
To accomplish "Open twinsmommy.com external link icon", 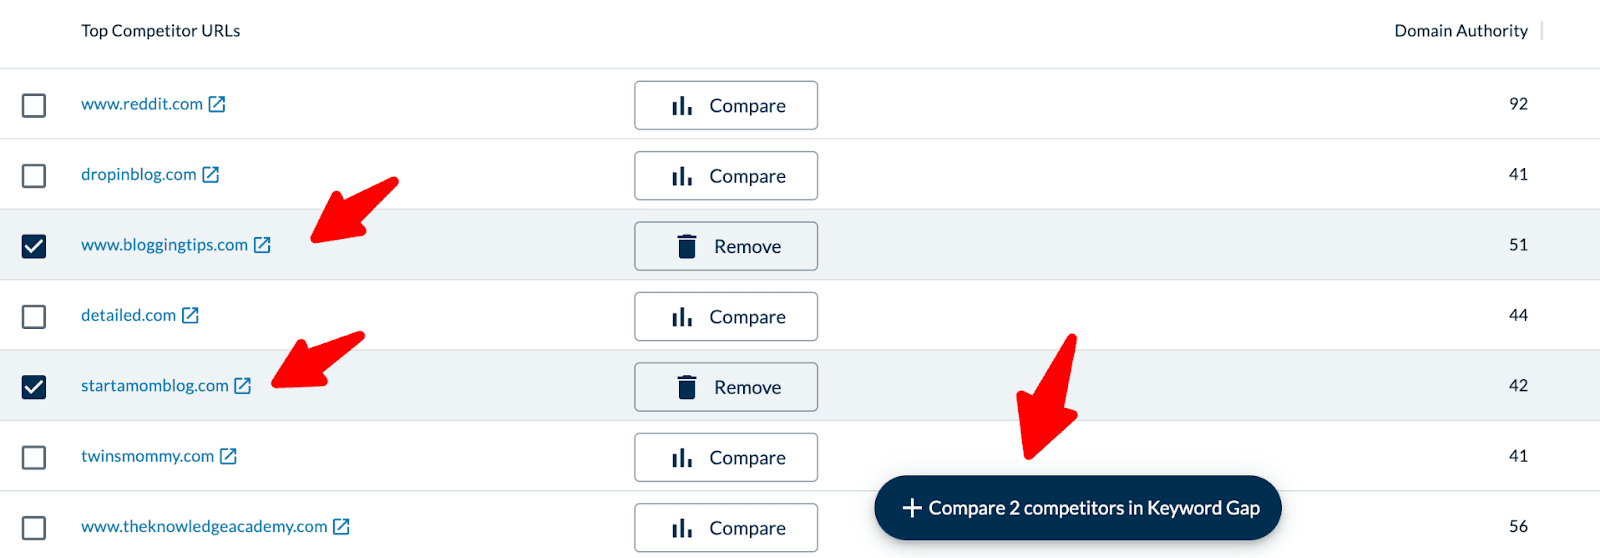I will (x=228, y=456).
